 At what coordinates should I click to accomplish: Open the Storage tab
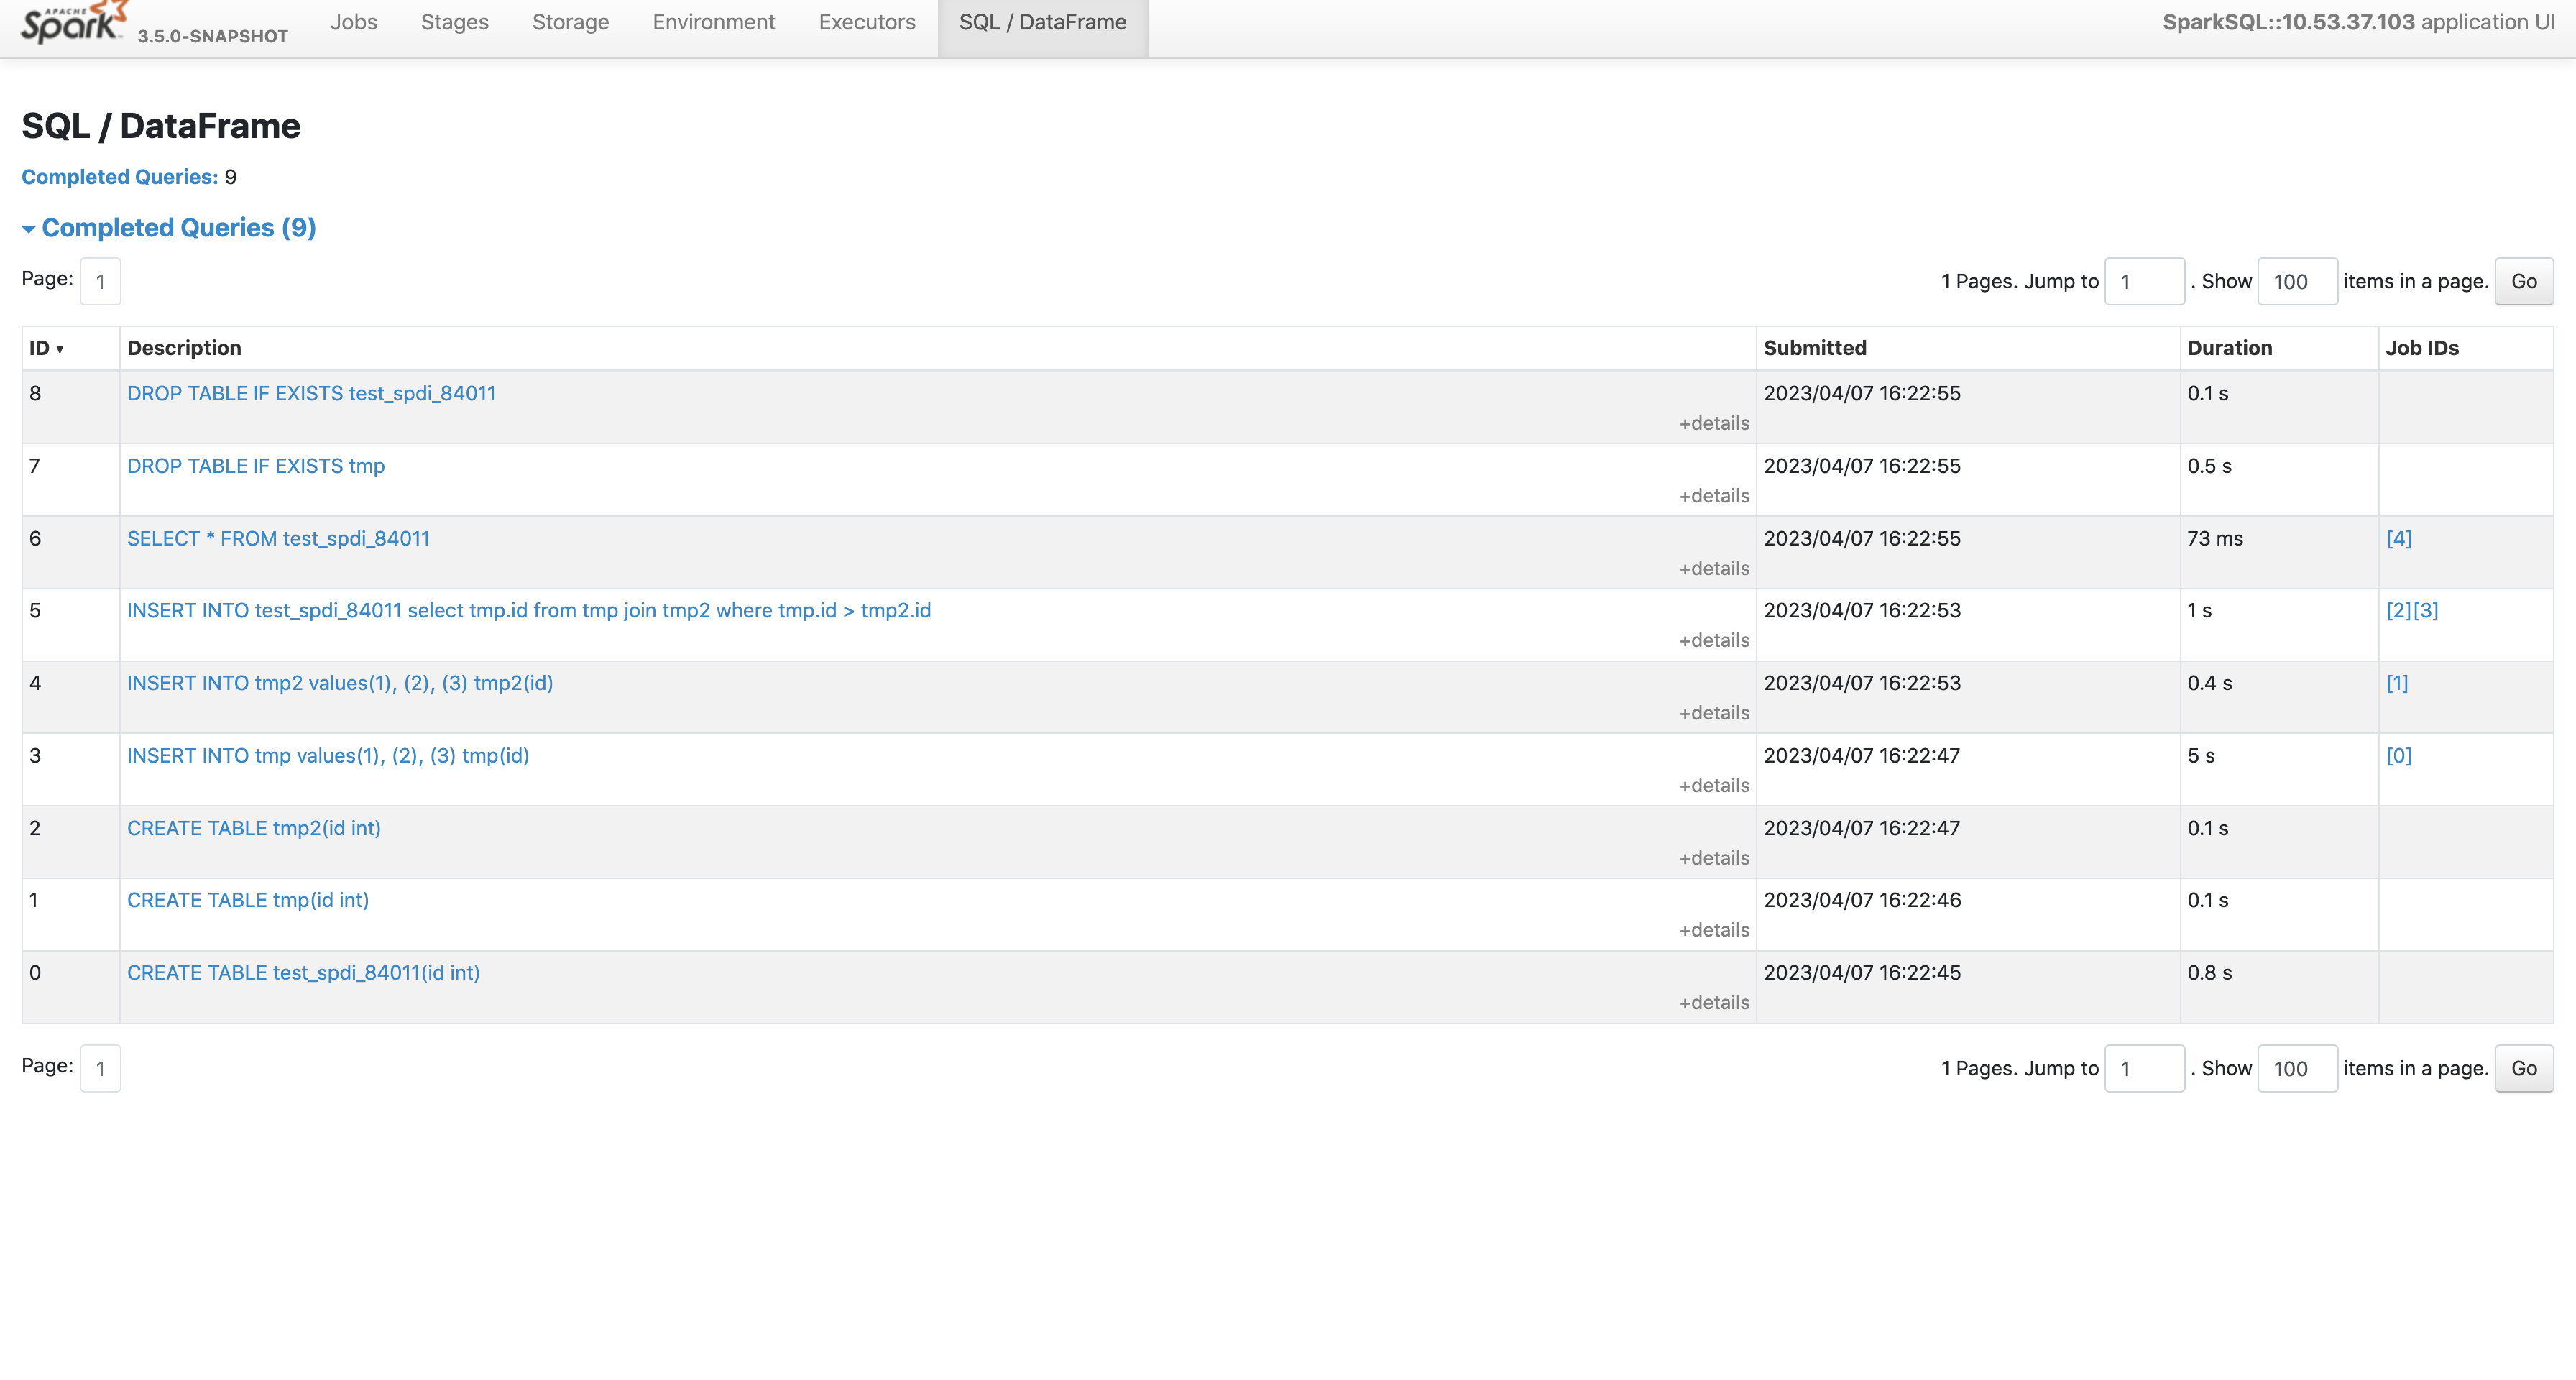[570, 22]
